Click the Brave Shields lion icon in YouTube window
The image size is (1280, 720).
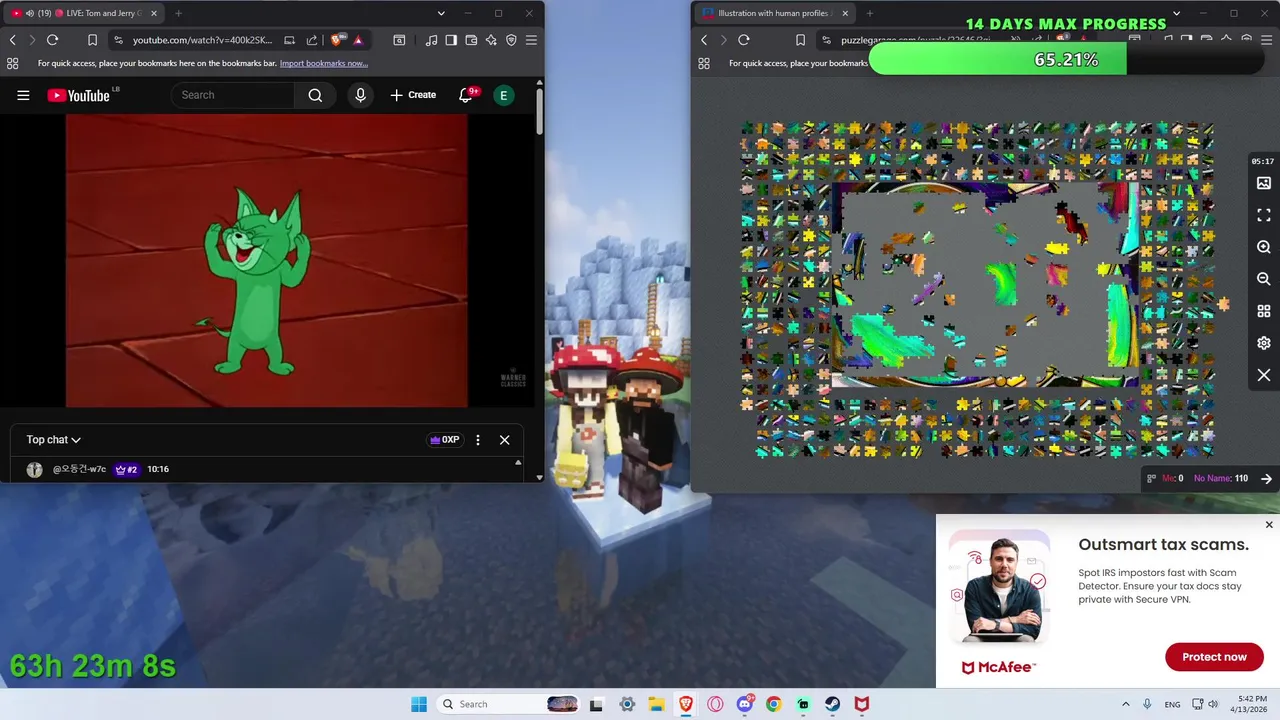coord(337,40)
